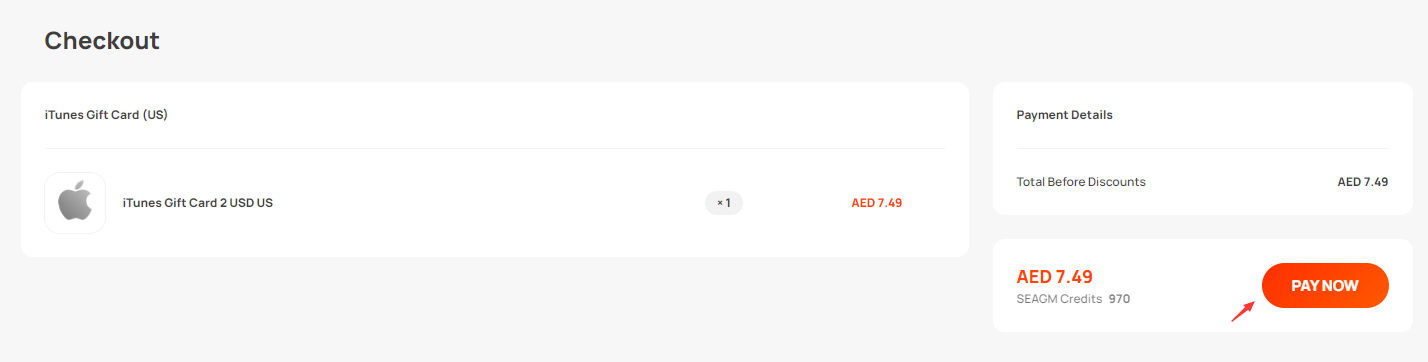The width and height of the screenshot is (1428, 362).
Task: Click the Payment Details heading
Action: point(1065,115)
